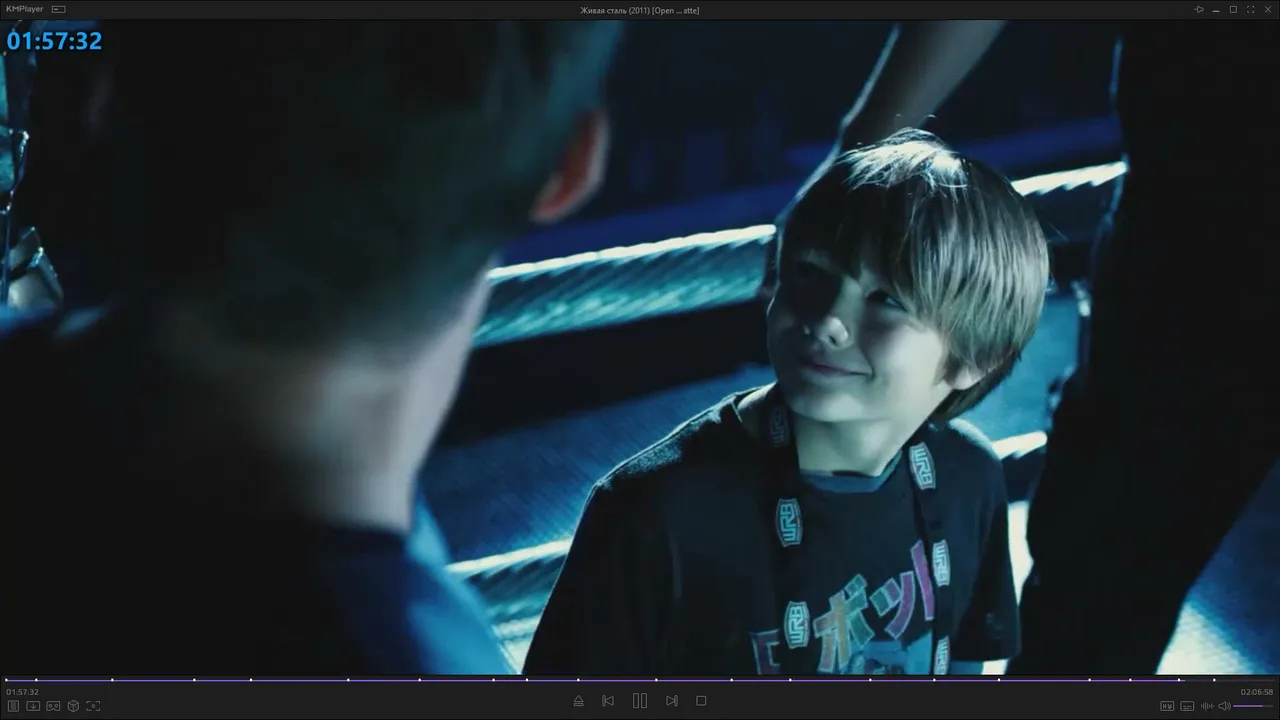The height and width of the screenshot is (720, 1280).
Task: Skip to the next track
Action: (672, 701)
